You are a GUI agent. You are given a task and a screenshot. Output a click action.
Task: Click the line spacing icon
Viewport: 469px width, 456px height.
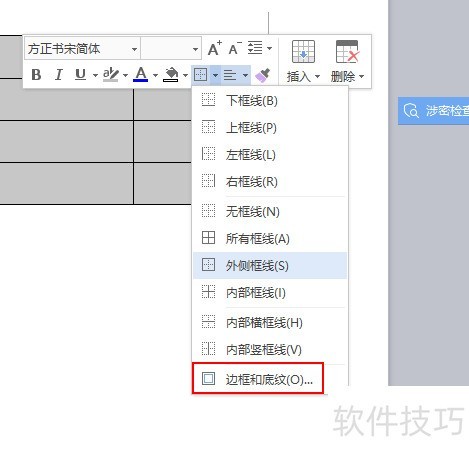(x=255, y=48)
